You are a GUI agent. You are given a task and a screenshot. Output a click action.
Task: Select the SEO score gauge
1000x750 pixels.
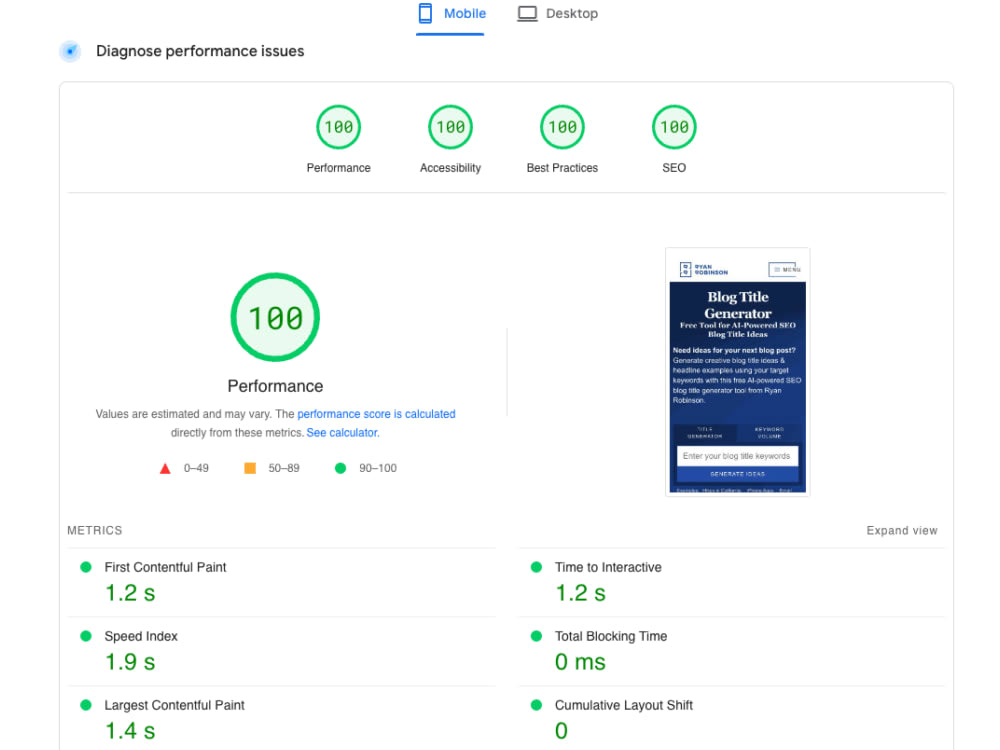[674, 127]
